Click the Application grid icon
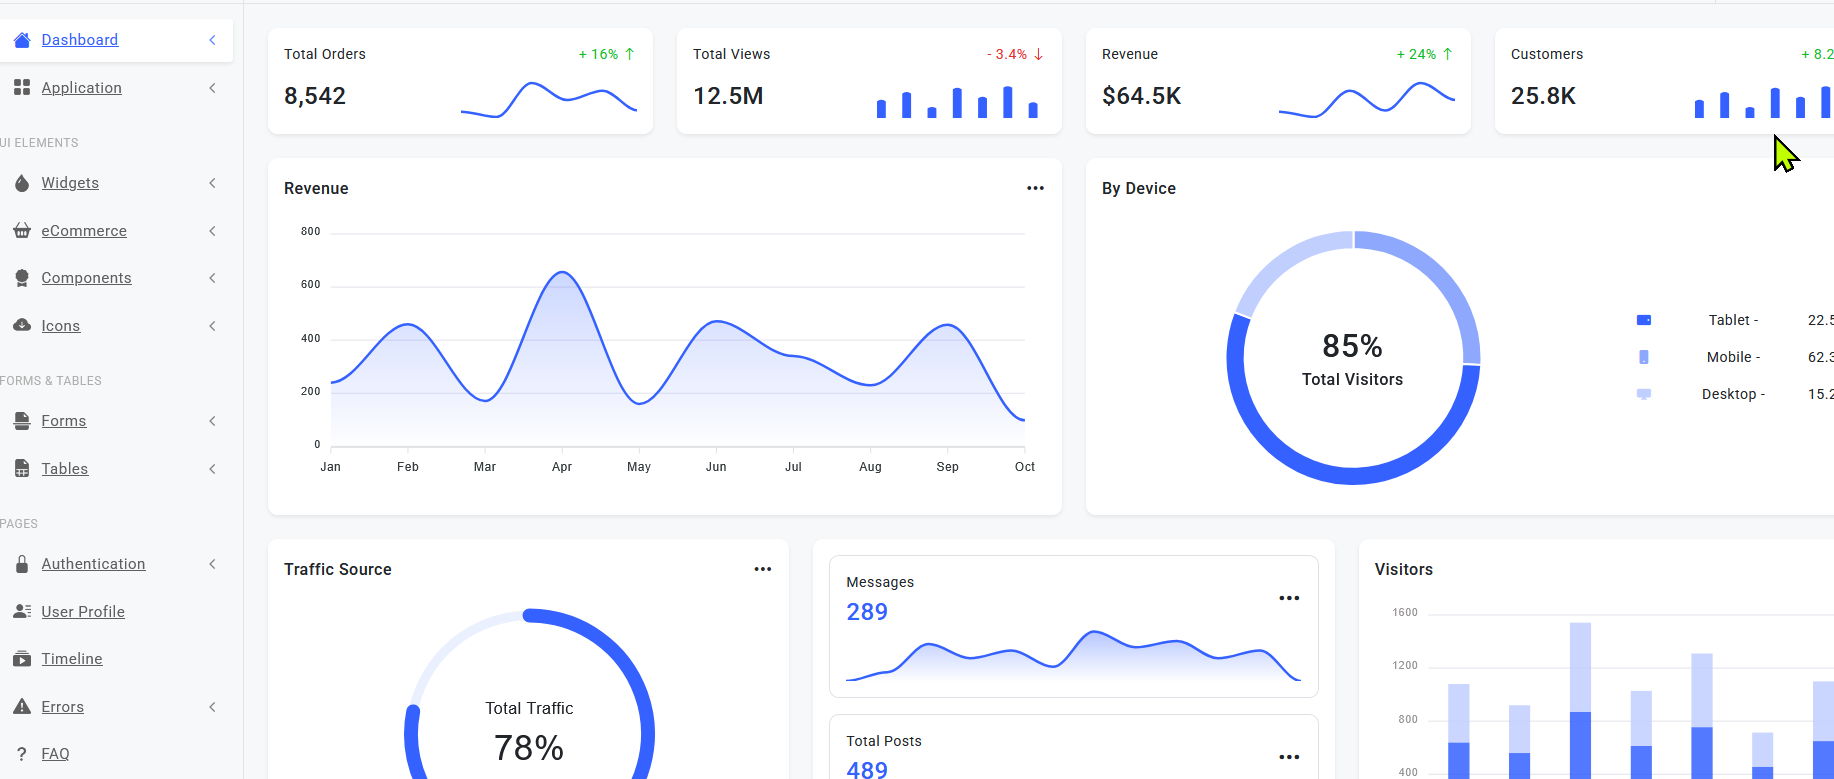 (22, 88)
